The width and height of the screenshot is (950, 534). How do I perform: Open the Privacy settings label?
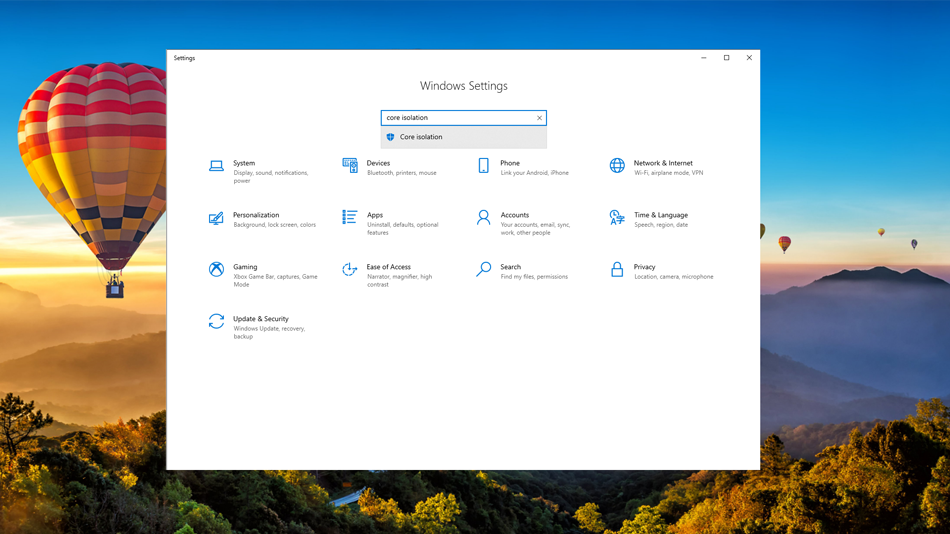tap(645, 267)
